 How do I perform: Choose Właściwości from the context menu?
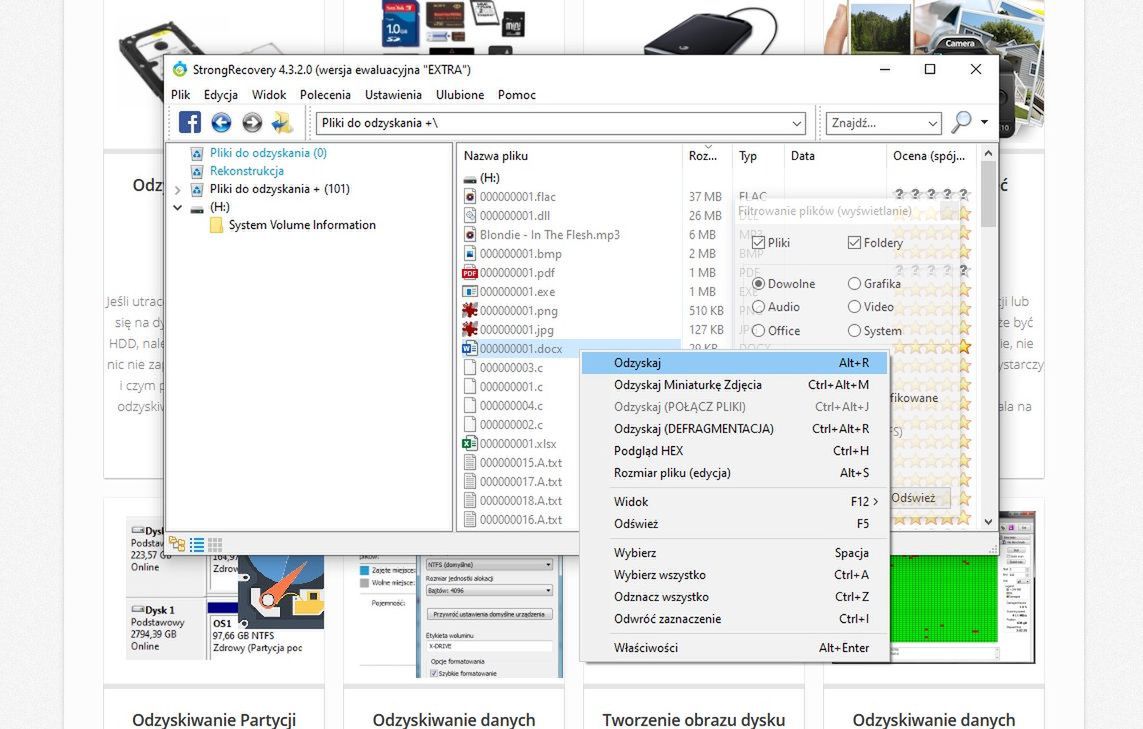point(735,647)
